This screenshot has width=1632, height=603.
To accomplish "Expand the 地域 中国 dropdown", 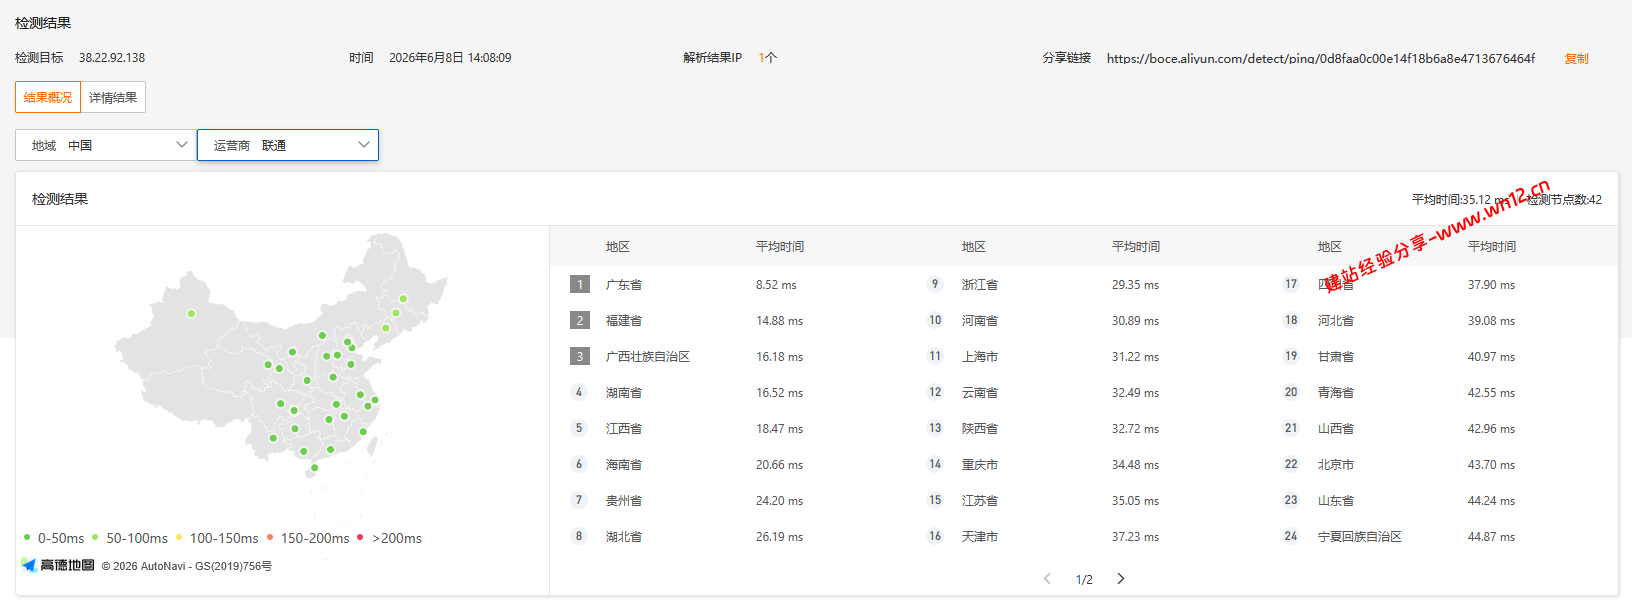I will pos(106,145).
